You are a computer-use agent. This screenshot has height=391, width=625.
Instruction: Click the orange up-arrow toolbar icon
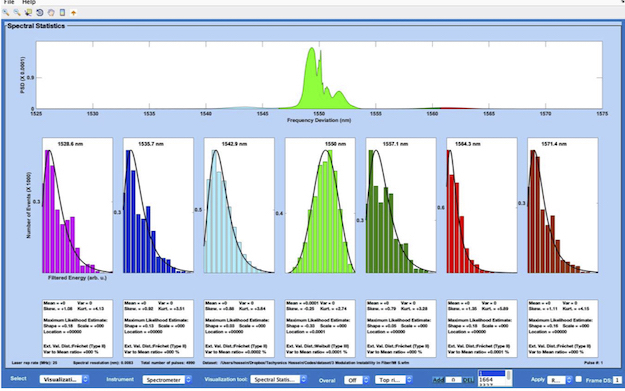pos(74,13)
